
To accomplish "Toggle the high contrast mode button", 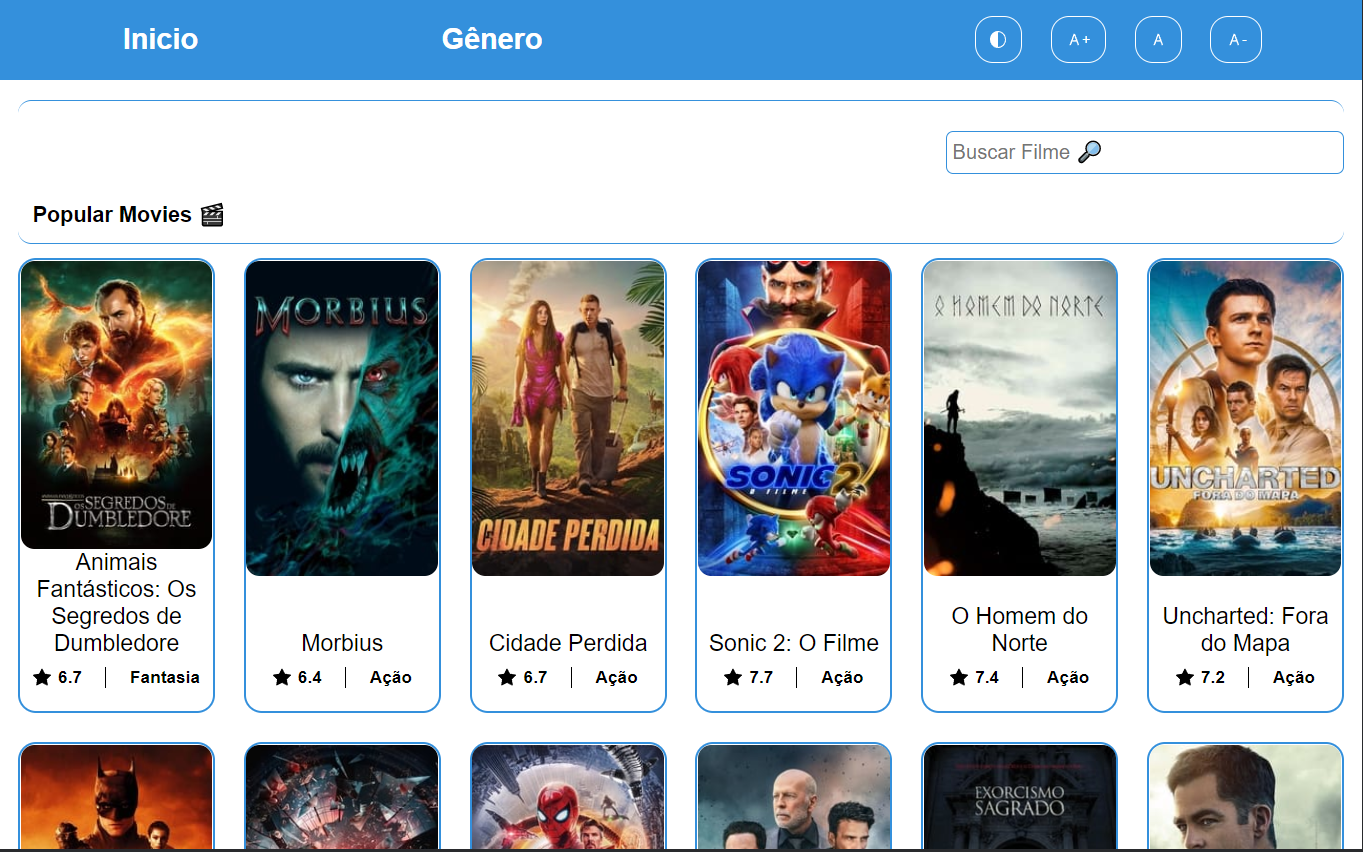I will coord(998,40).
